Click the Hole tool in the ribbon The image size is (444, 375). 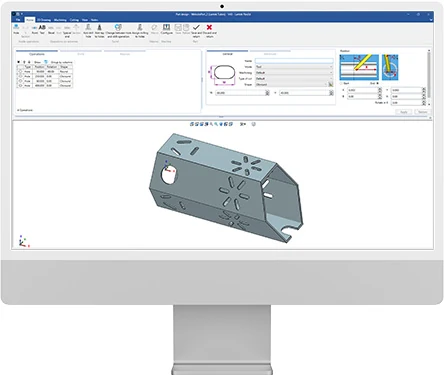[16, 29]
